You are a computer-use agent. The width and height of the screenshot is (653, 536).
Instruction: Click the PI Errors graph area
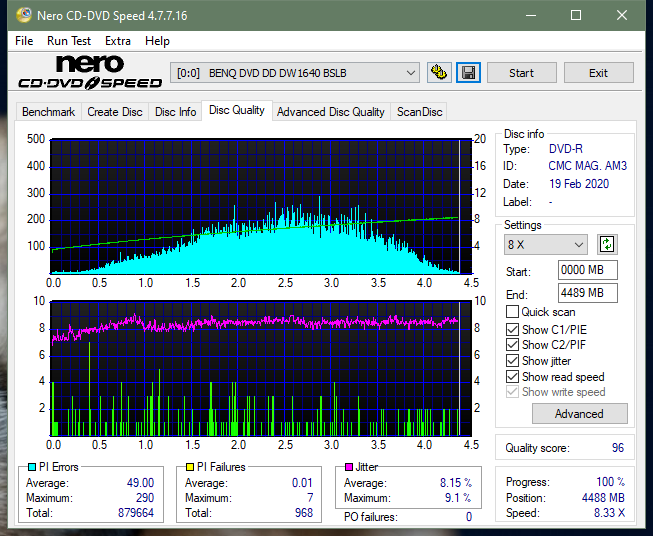(x=261, y=206)
